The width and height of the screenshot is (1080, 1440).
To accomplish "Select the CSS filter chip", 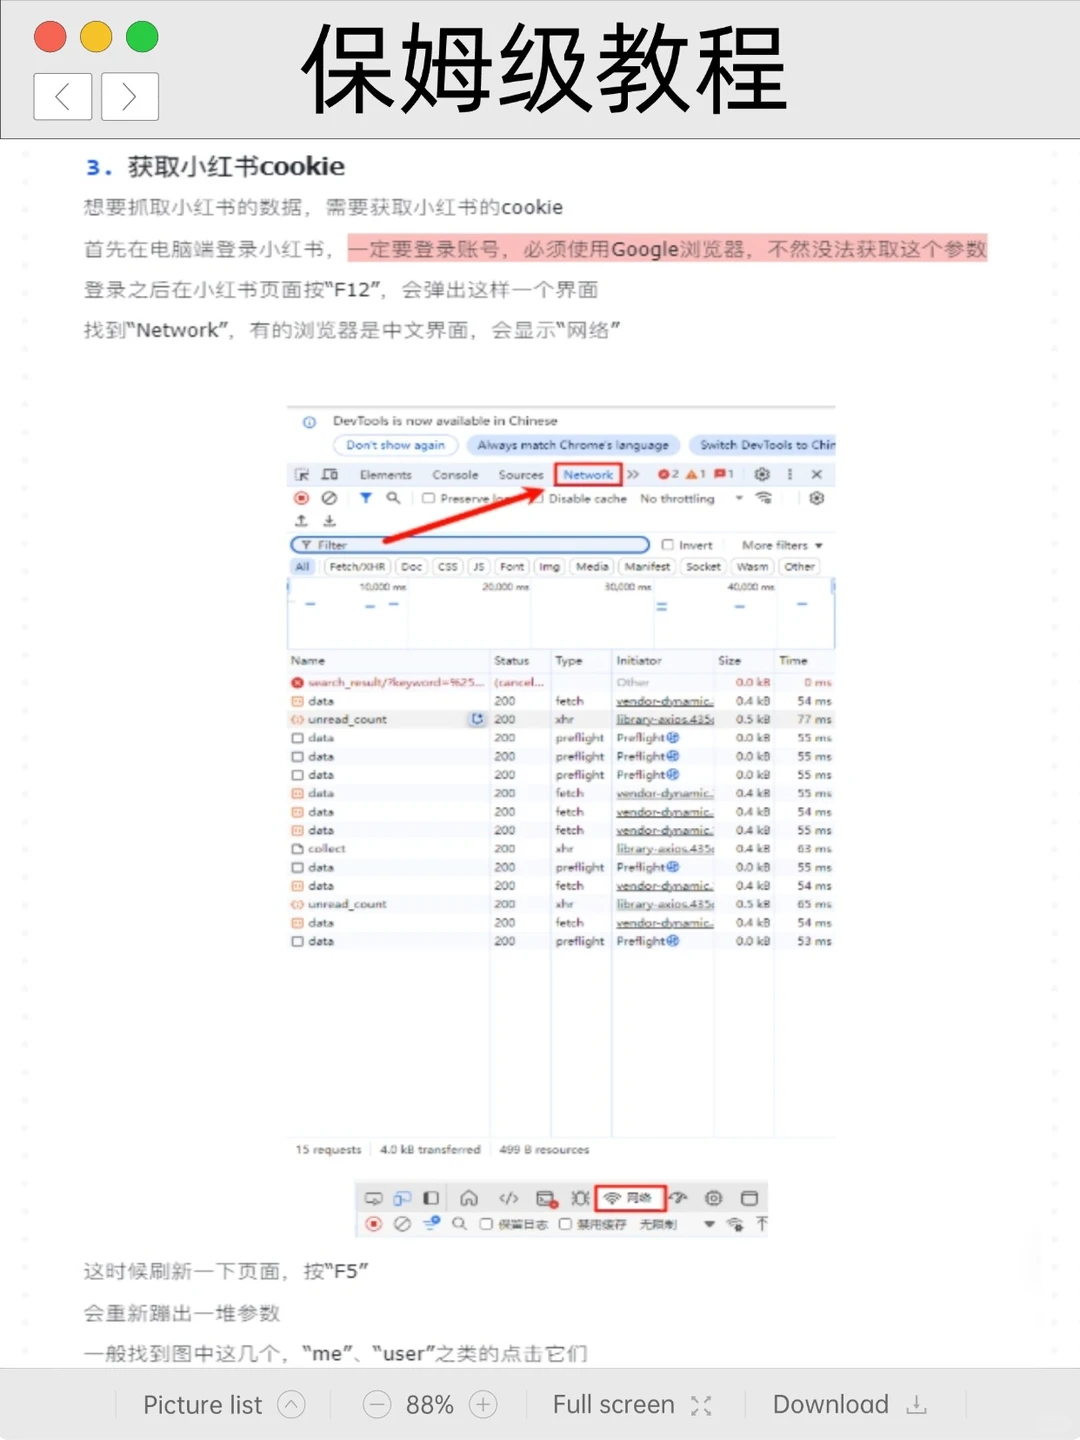I will 448,567.
